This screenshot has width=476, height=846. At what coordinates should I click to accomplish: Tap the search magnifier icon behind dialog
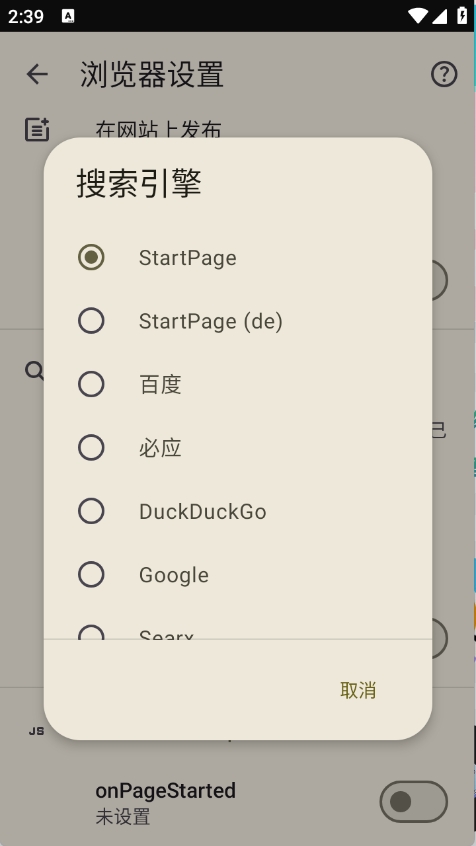35,371
